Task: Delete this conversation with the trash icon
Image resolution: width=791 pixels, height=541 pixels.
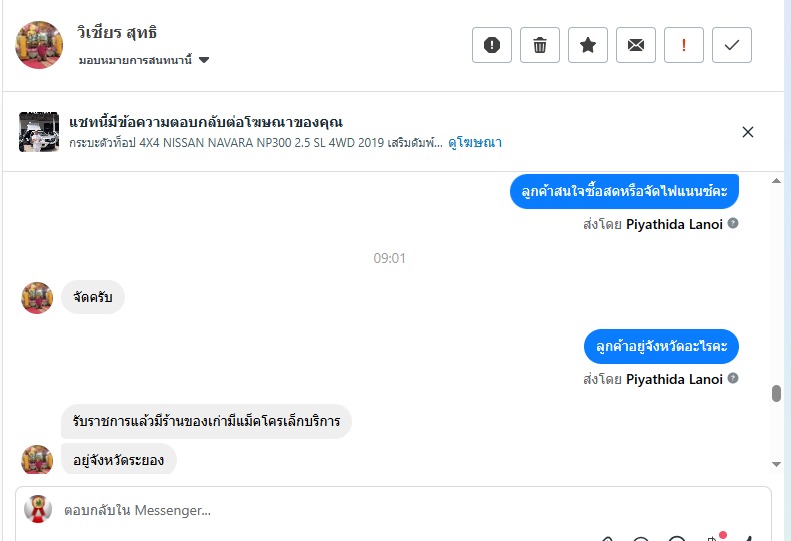Action: click(x=540, y=45)
